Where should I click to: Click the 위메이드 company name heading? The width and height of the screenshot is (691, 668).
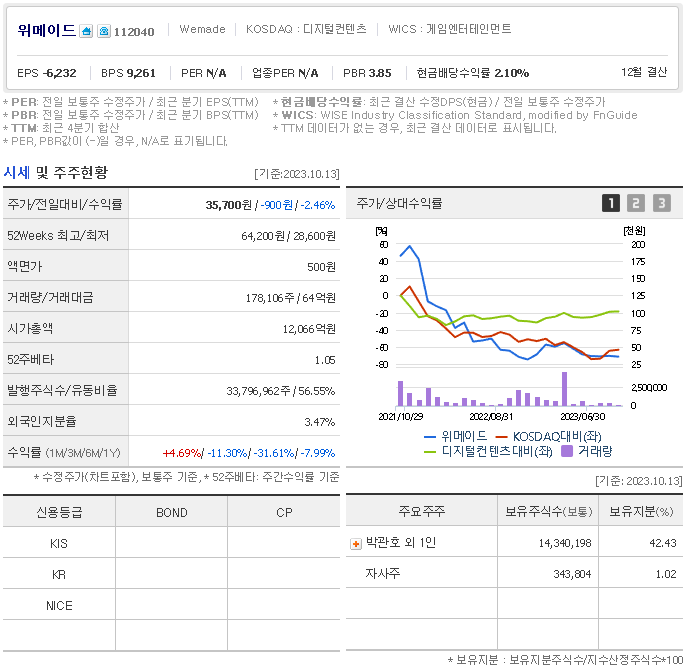tap(46, 30)
